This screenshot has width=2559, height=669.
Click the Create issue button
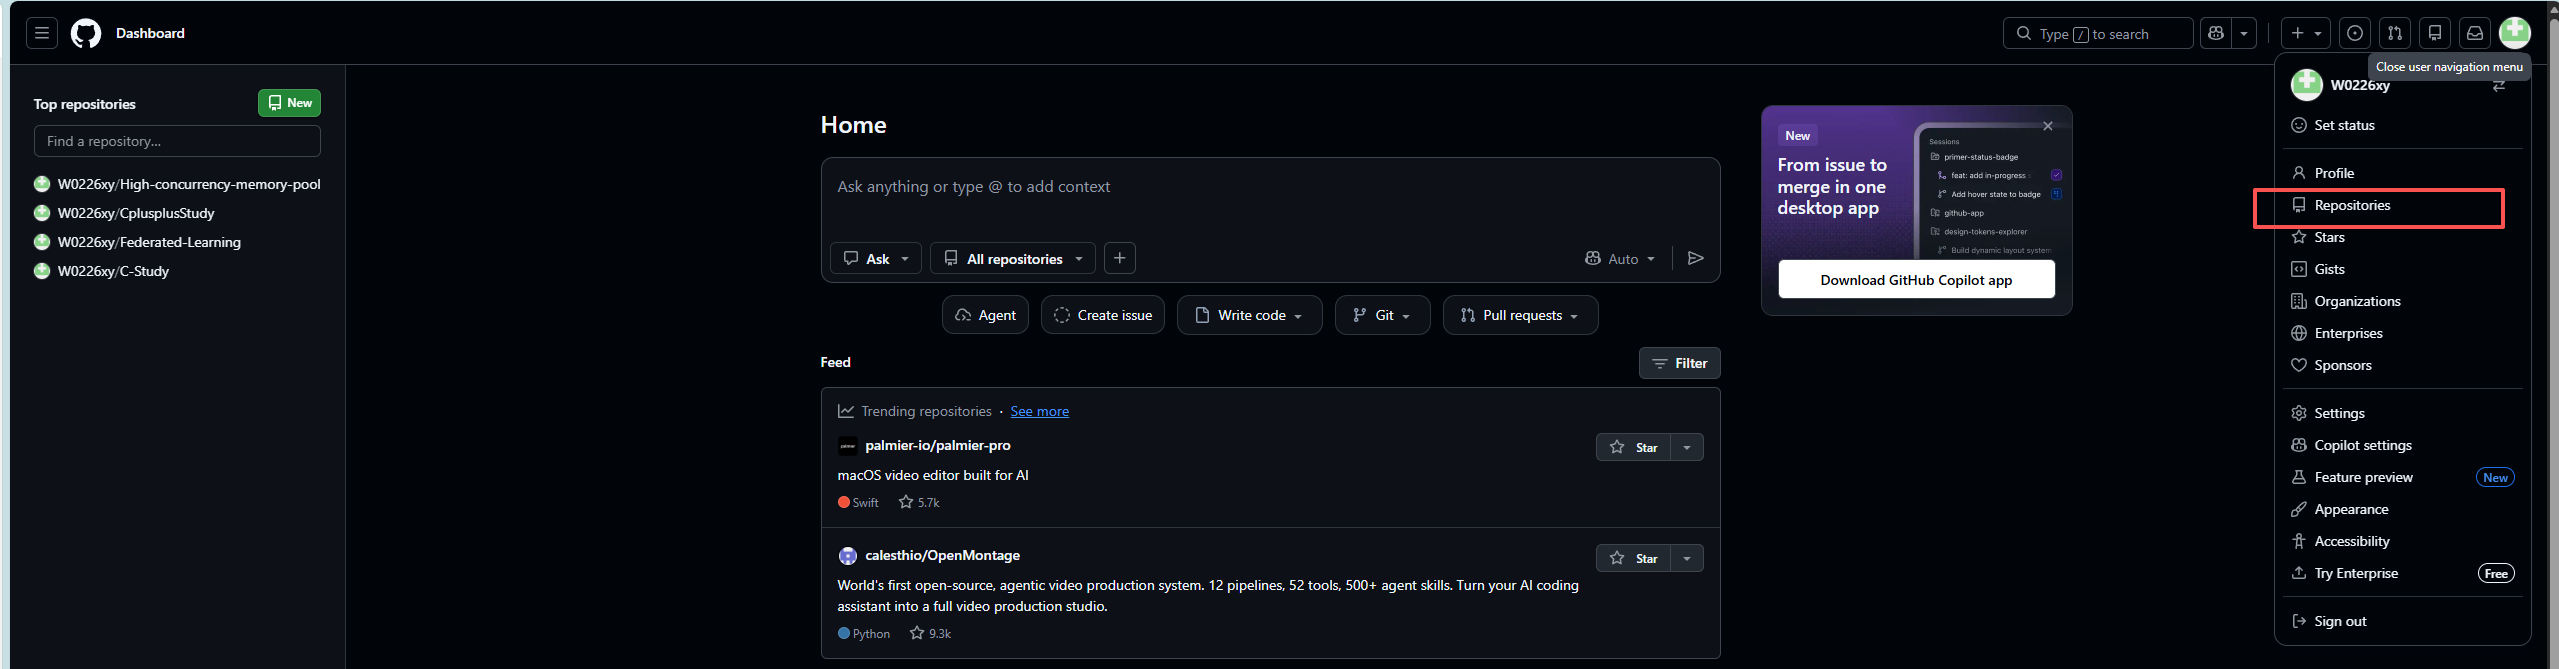(x=1103, y=315)
